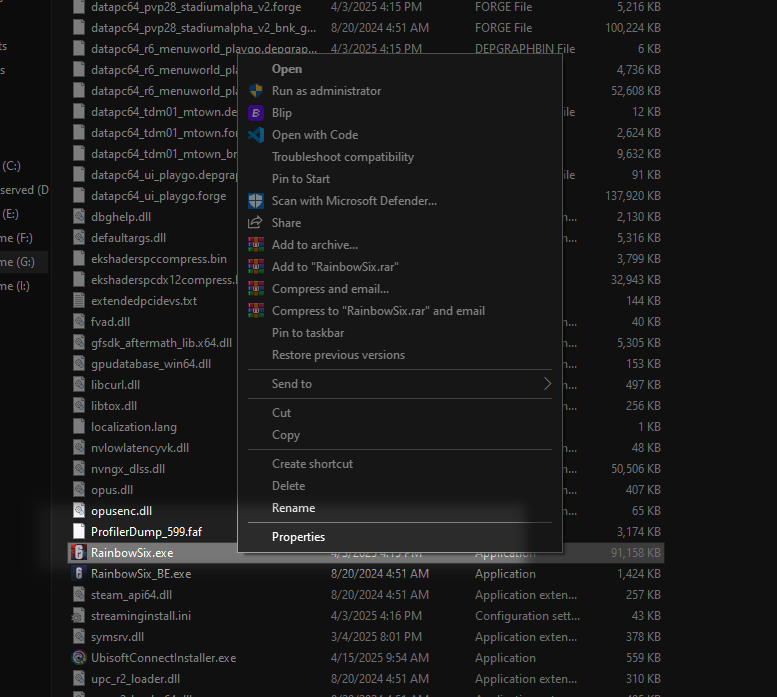
Task: Click WinRAR icon beside Compress to RainbowSix.rar and email
Action: click(256, 311)
